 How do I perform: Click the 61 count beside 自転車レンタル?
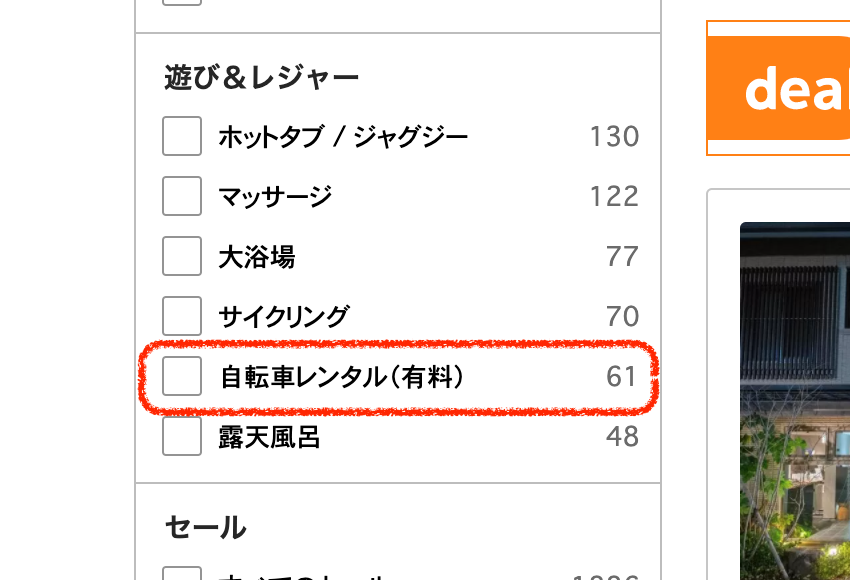pos(622,377)
